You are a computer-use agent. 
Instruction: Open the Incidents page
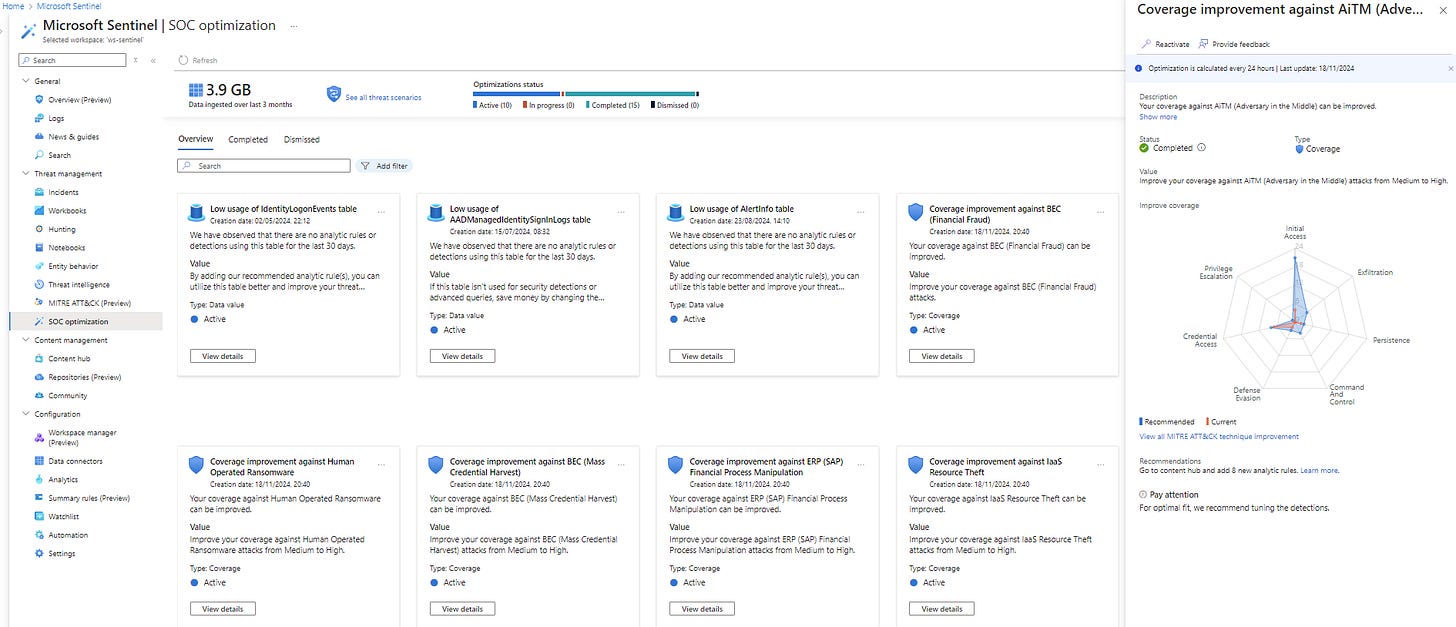click(x=63, y=192)
